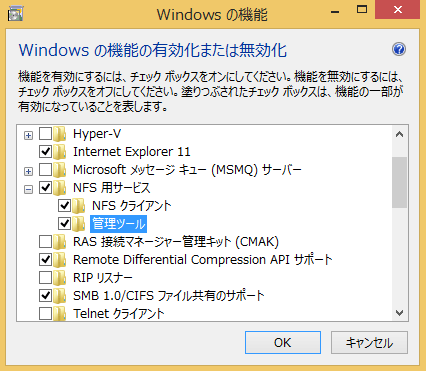426x371 pixels.
Task: Select the RIP リスナー label
Action: (103, 278)
